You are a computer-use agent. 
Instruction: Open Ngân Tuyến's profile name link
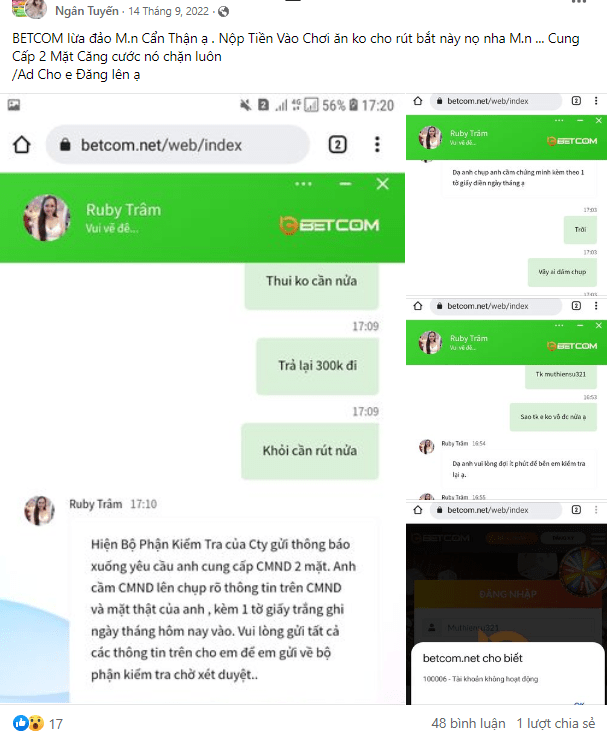(87, 11)
